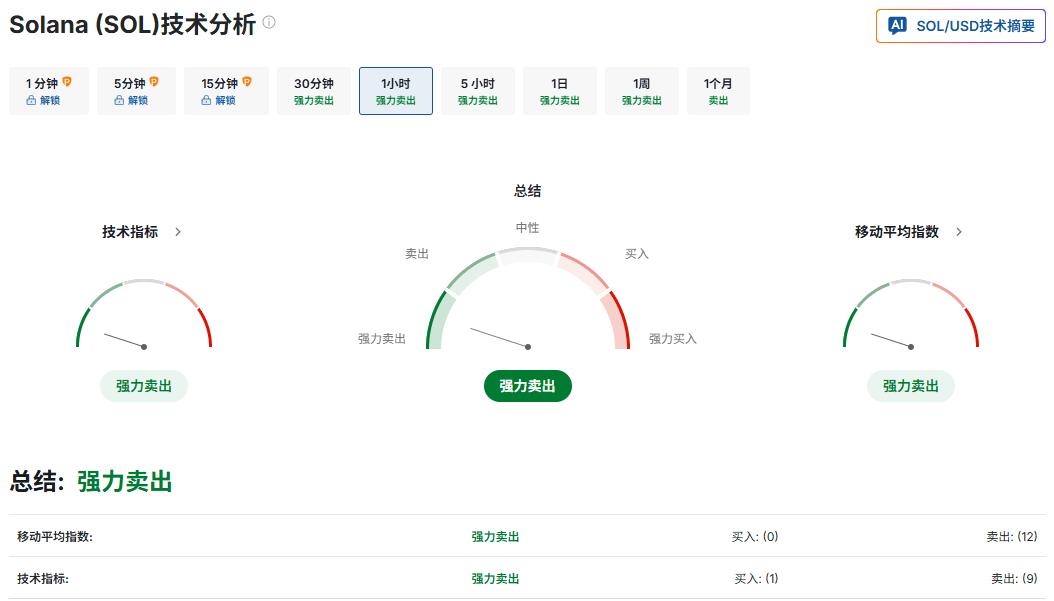Click the pro badge icon on 1分钟 tab

point(67,81)
